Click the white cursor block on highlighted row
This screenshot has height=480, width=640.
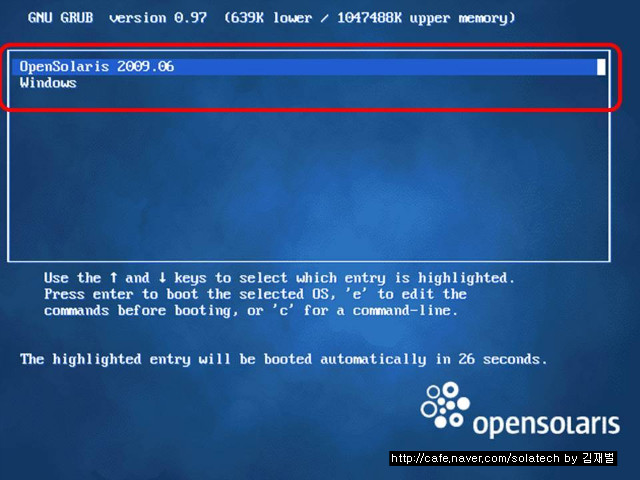click(601, 67)
